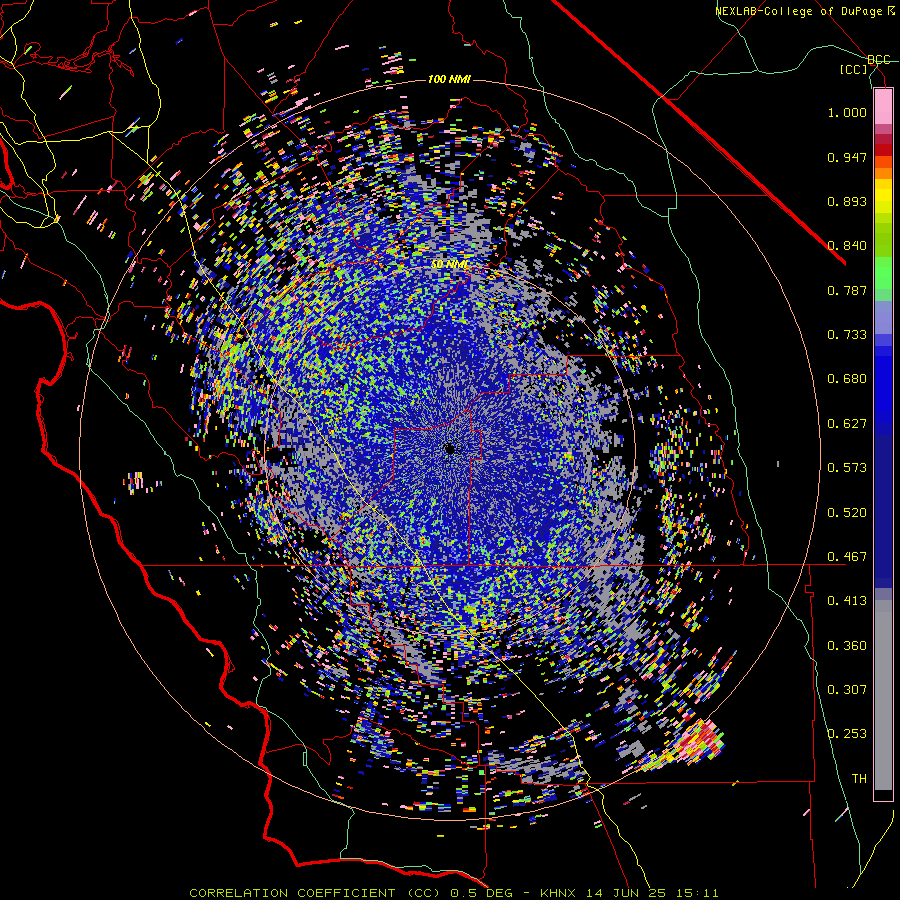Select the 0.520 legend value

tap(847, 513)
